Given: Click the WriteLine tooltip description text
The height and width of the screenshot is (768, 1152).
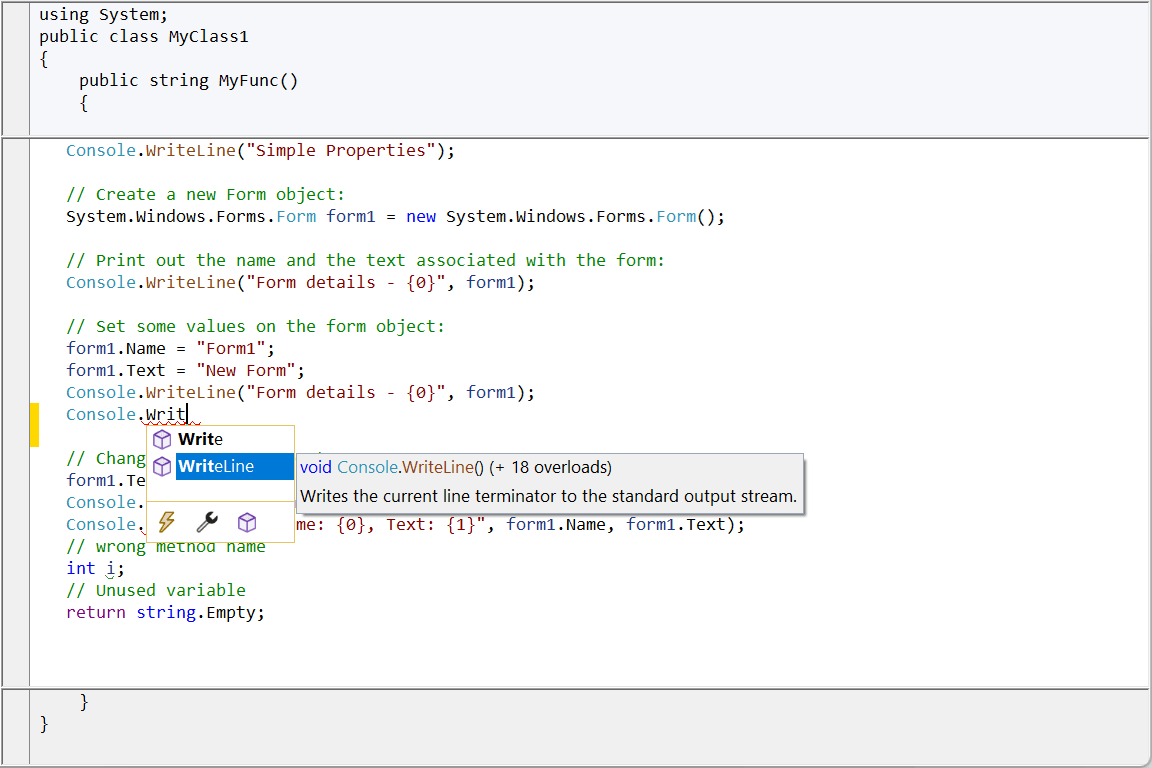Looking at the screenshot, I should 548,495.
